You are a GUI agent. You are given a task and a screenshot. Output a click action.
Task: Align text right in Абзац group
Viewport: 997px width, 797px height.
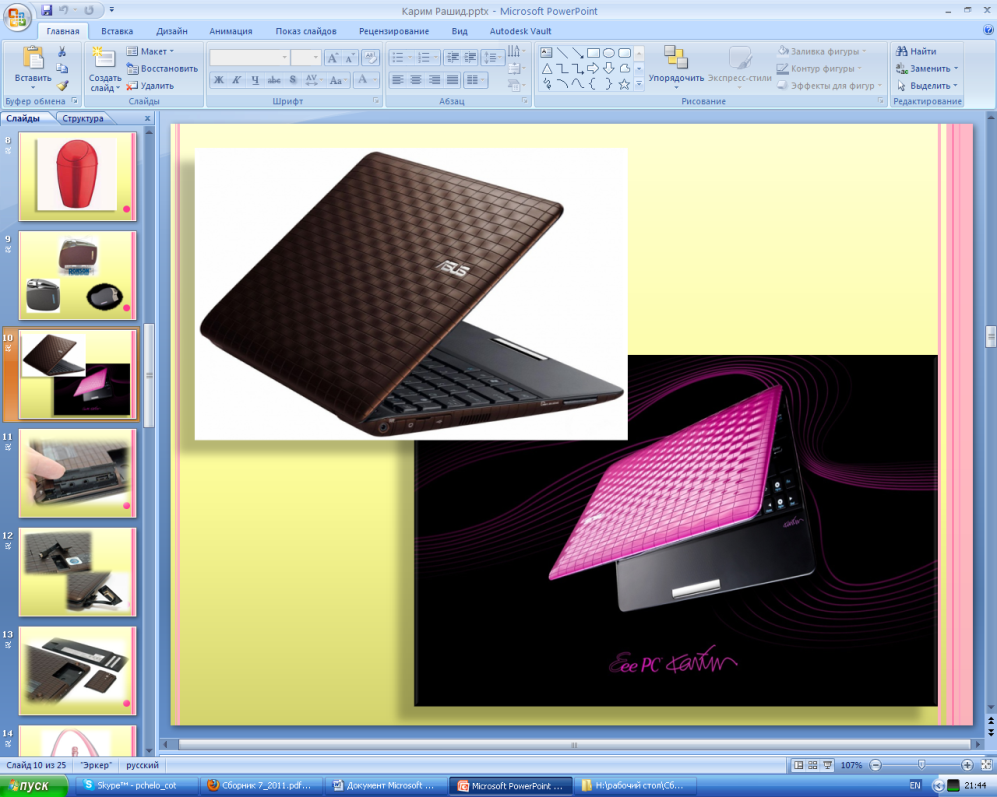click(x=434, y=80)
